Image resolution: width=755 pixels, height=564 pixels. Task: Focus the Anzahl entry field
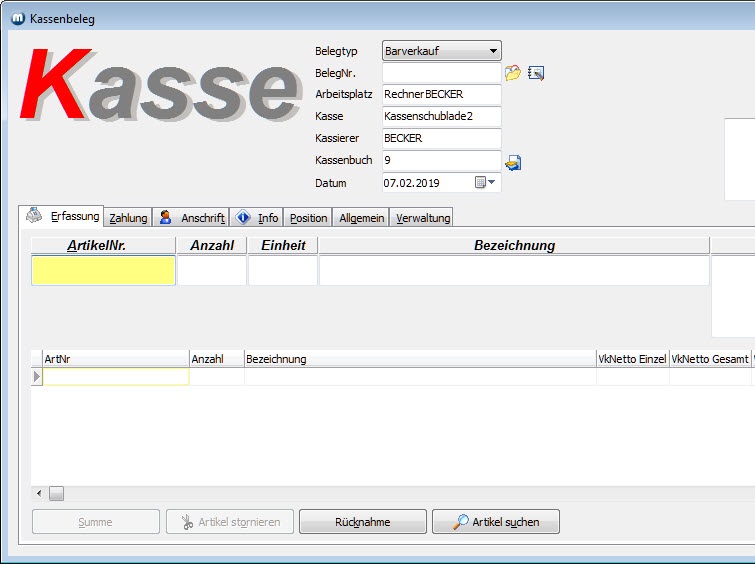211,271
